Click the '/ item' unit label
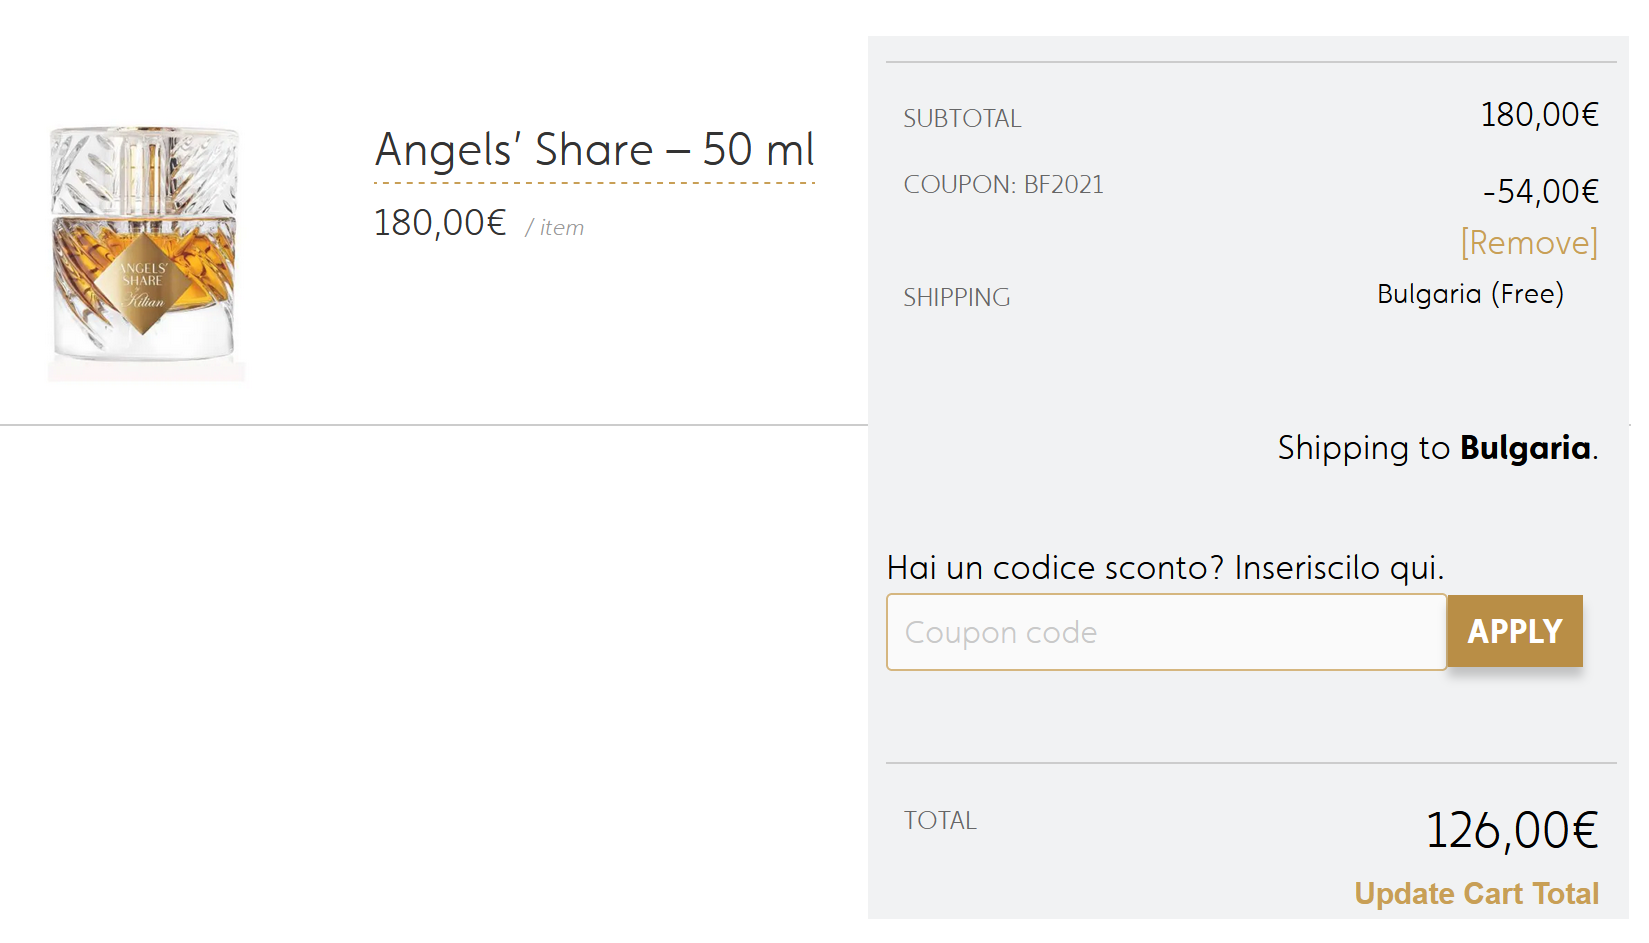This screenshot has height=943, width=1649. tap(555, 228)
